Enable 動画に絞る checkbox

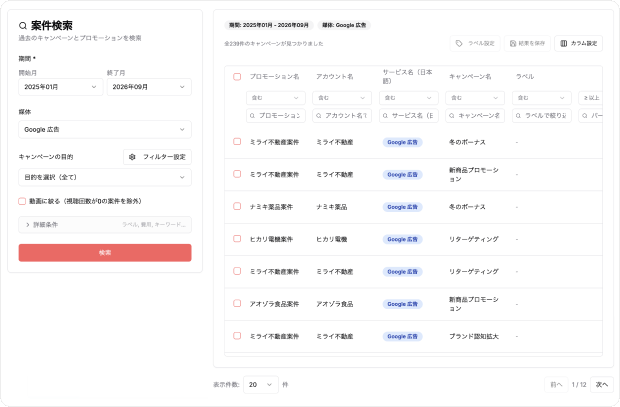[x=22, y=201]
